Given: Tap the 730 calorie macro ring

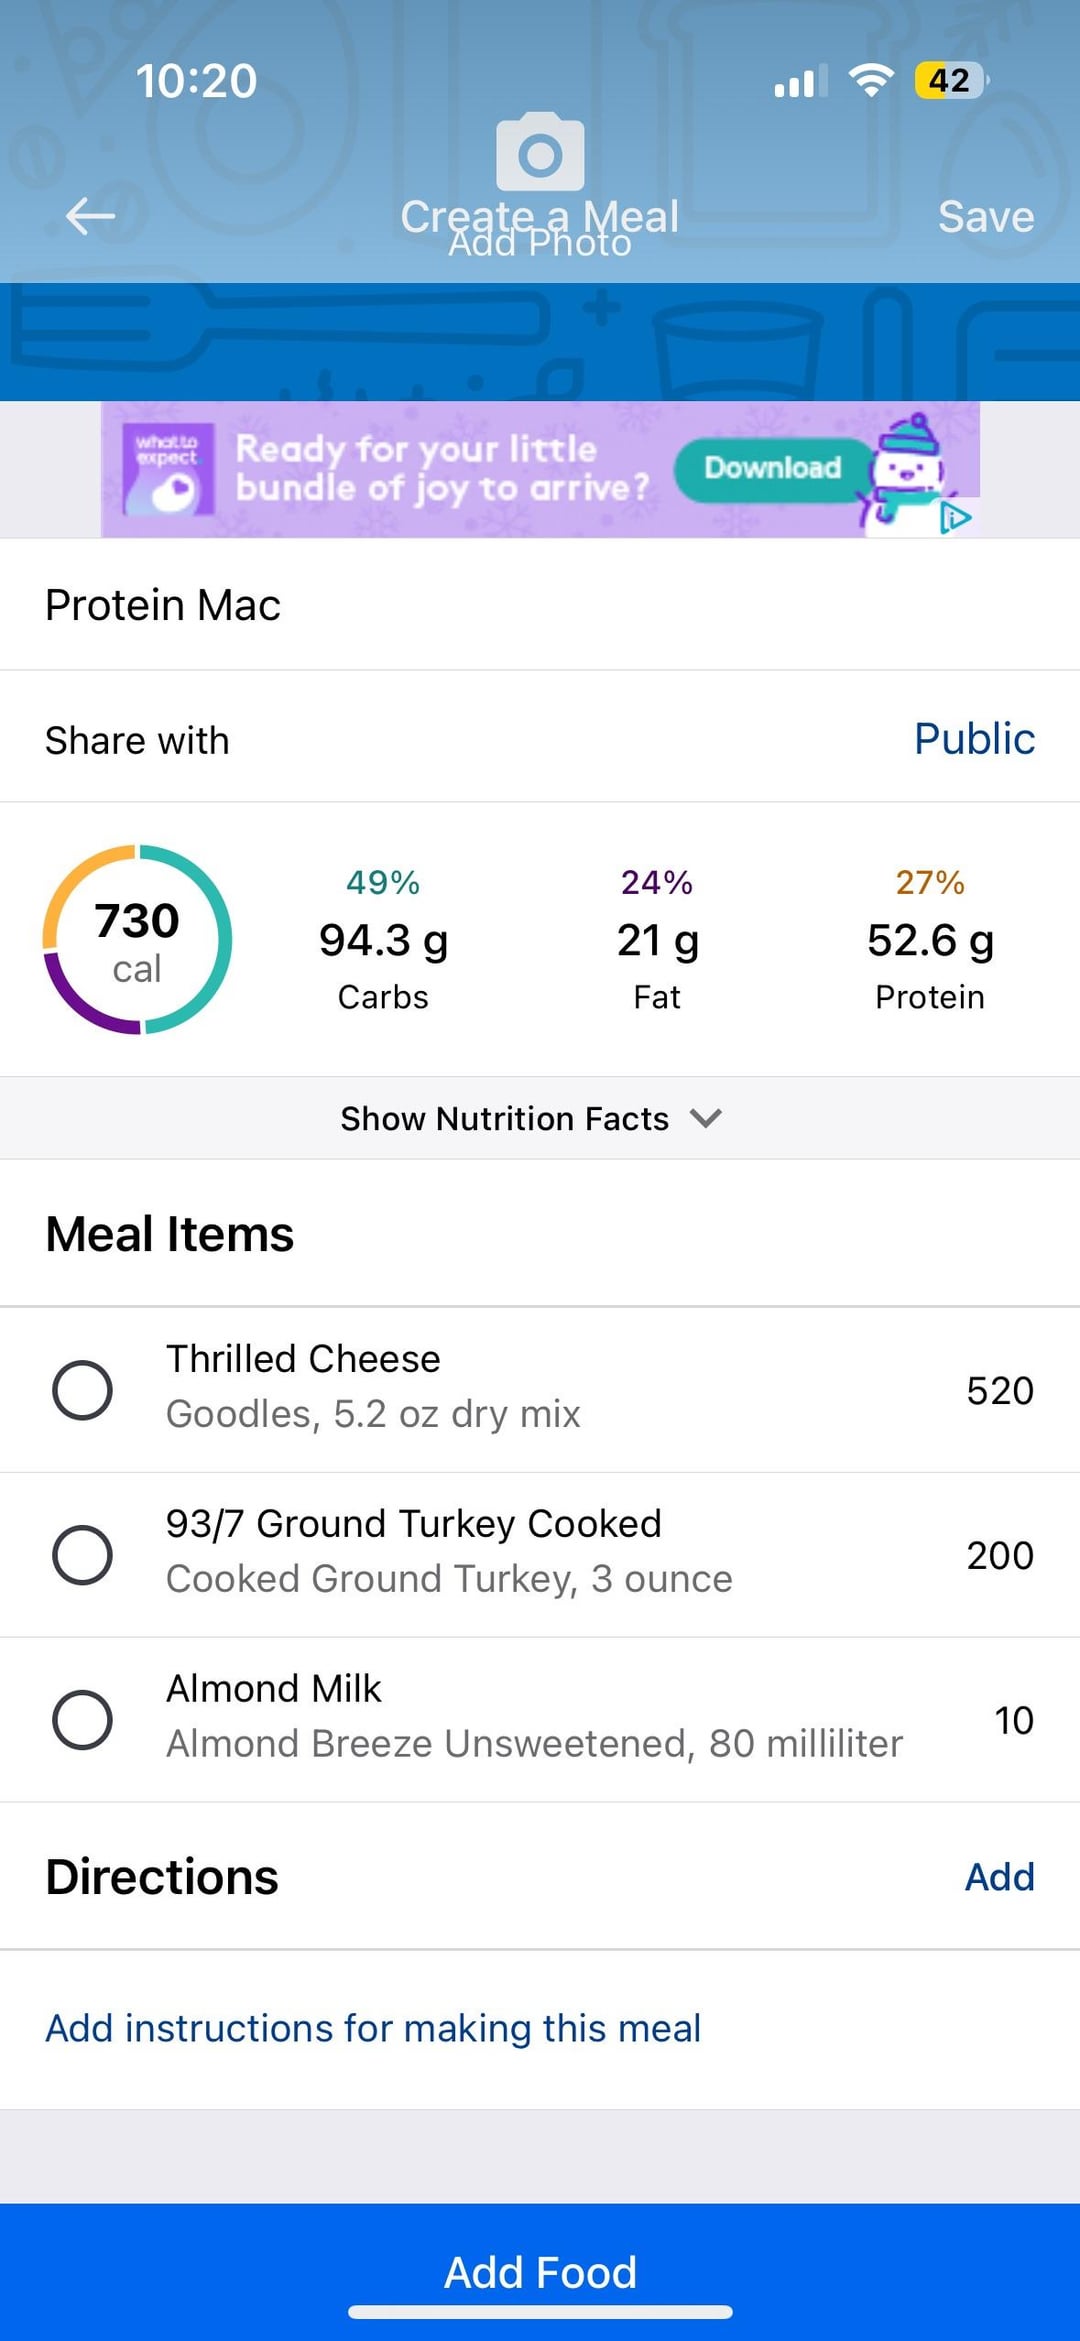Looking at the screenshot, I should [137, 940].
